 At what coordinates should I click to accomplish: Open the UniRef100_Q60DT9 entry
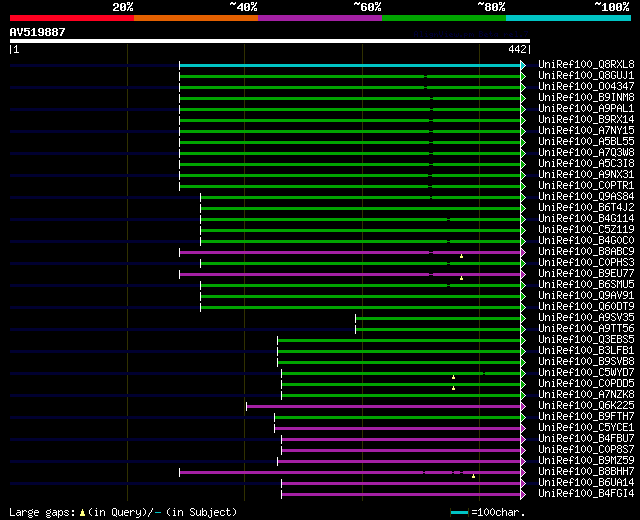click(586, 307)
